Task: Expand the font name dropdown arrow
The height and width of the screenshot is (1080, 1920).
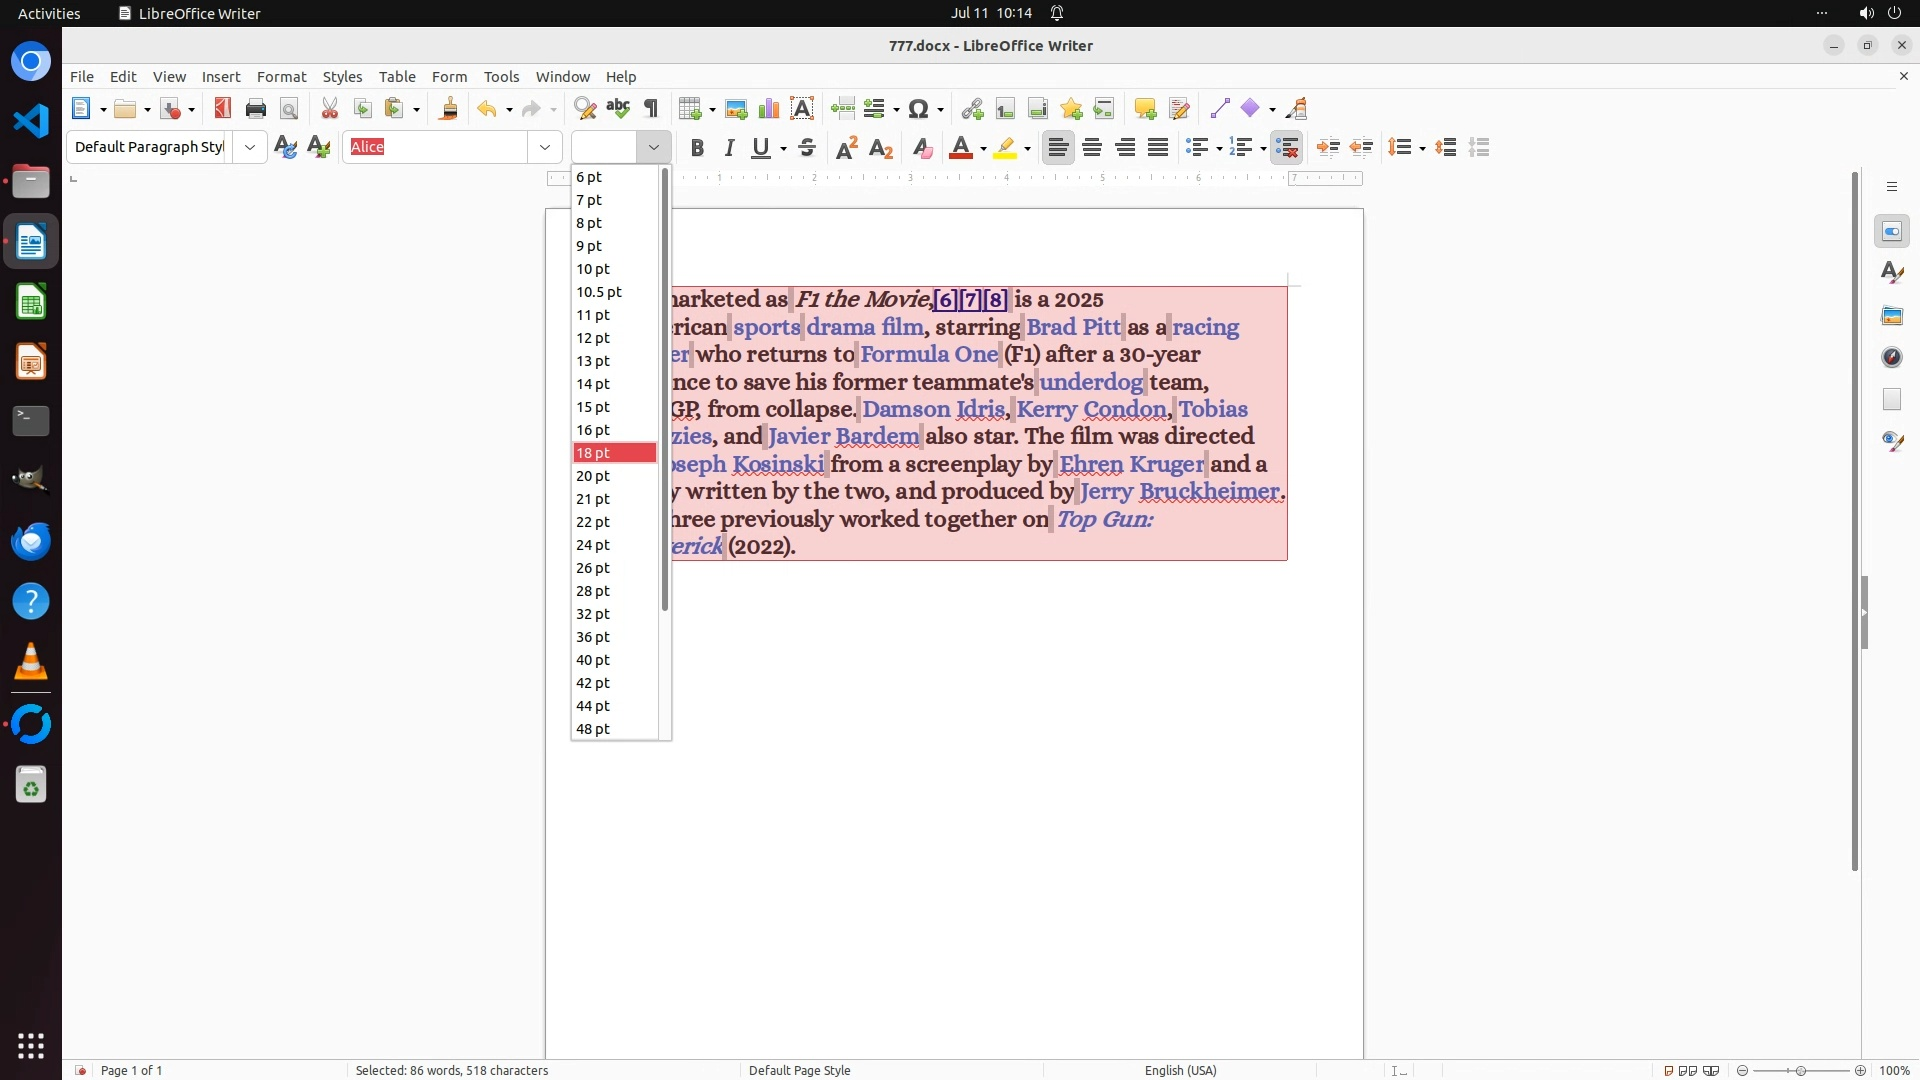Action: click(545, 147)
